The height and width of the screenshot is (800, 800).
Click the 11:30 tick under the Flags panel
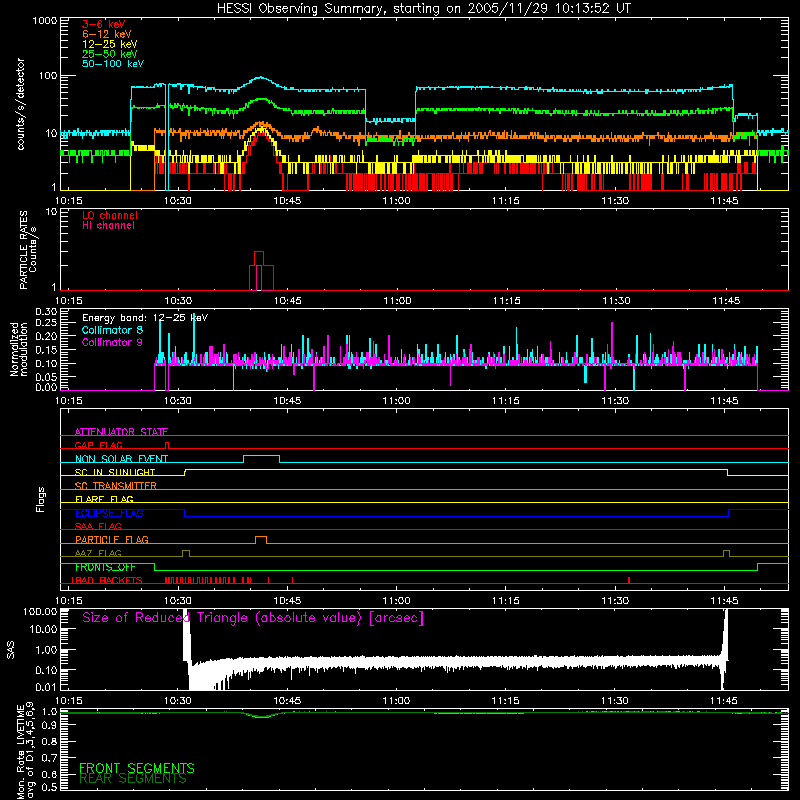[615, 601]
